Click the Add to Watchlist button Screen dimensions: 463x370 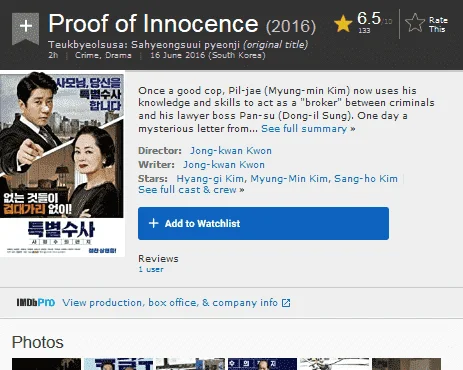[263, 223]
